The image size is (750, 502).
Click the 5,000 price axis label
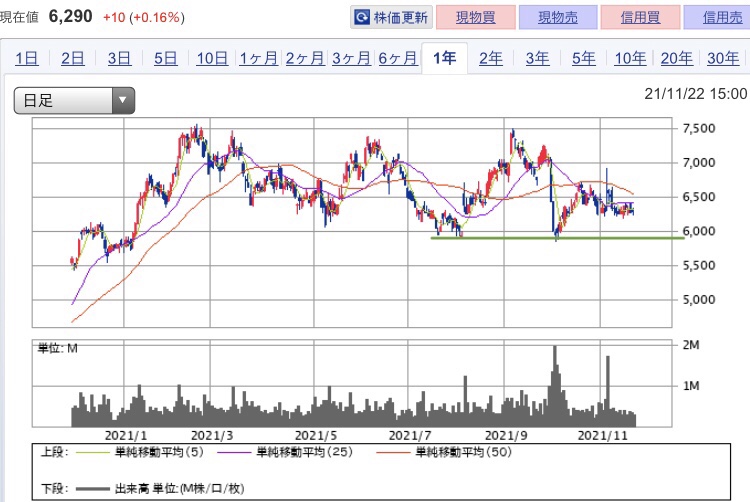[x=699, y=300]
